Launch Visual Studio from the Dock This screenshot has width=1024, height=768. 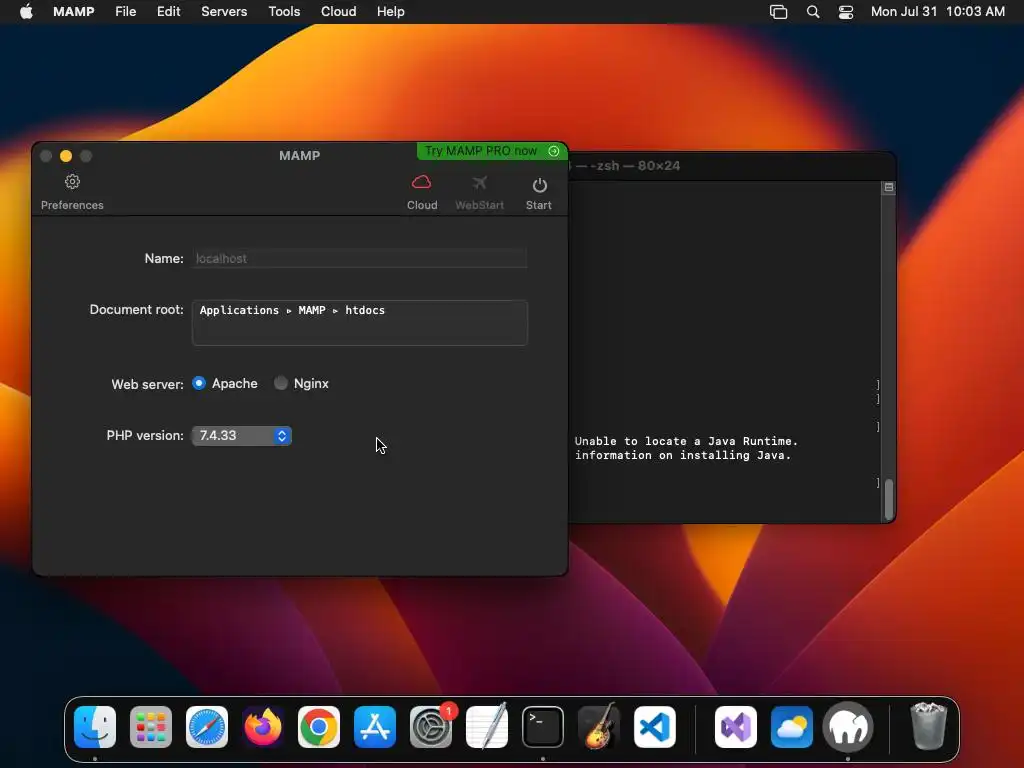736,727
